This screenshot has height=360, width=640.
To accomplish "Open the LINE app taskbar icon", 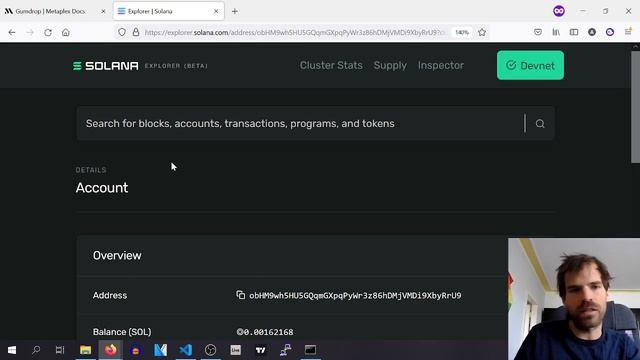I will coord(236,350).
